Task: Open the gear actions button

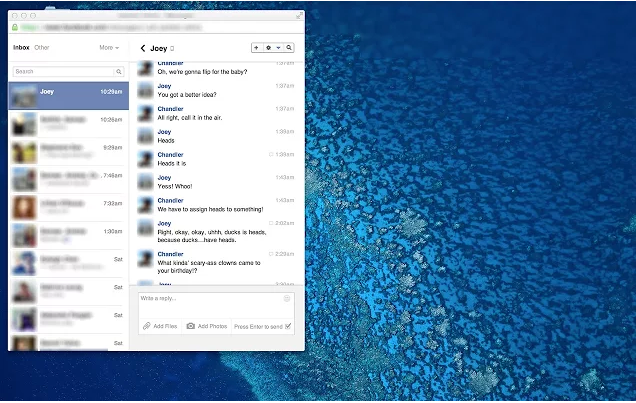Action: pyautogui.click(x=268, y=48)
